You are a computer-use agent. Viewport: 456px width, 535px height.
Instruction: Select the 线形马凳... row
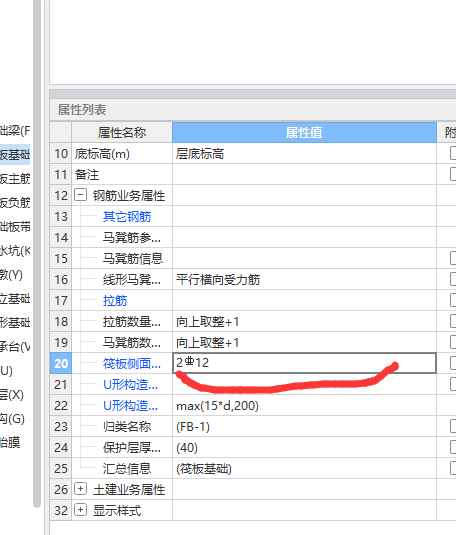point(132,279)
